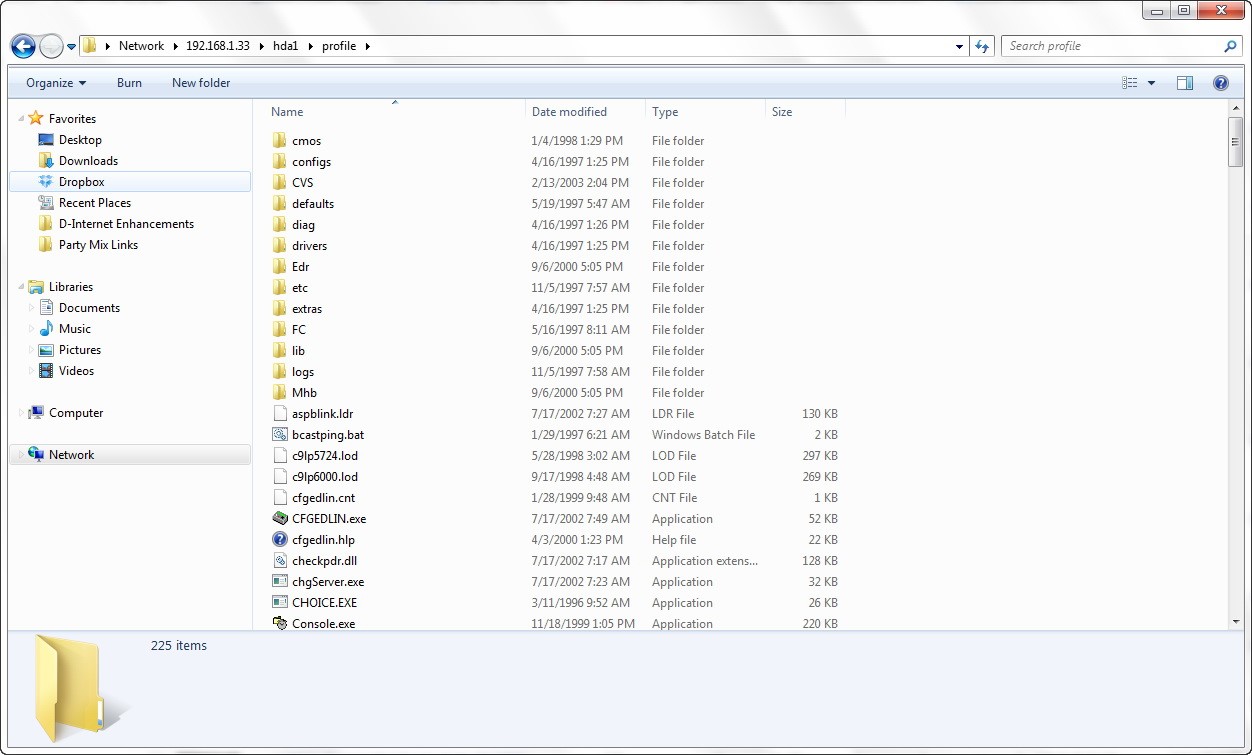Toggle the preview pane icon
This screenshot has height=755, width=1252.
1185,83
